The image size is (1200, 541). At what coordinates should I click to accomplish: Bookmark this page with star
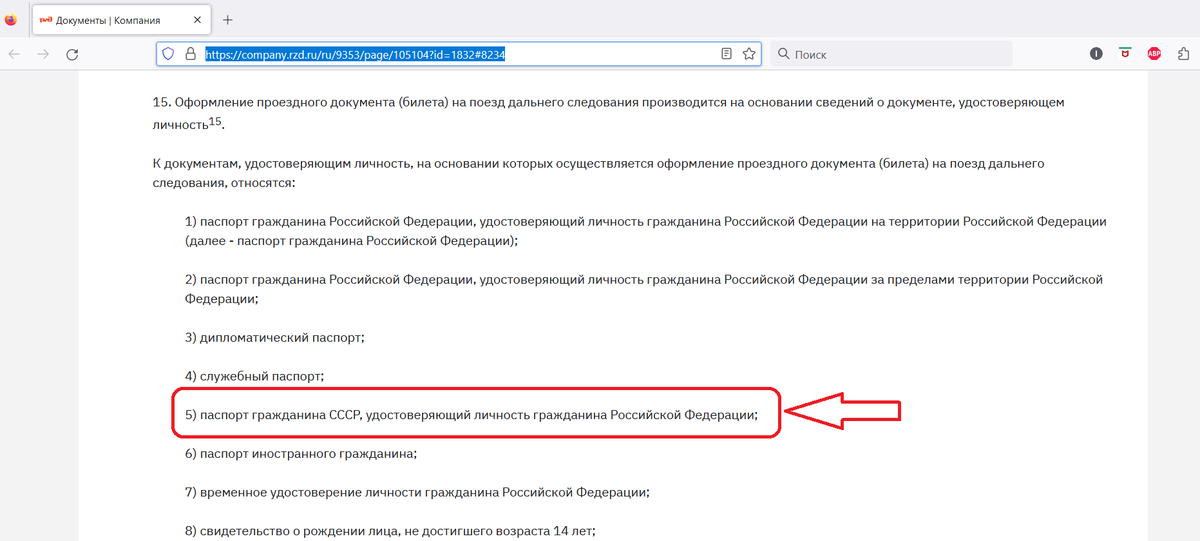(749, 54)
